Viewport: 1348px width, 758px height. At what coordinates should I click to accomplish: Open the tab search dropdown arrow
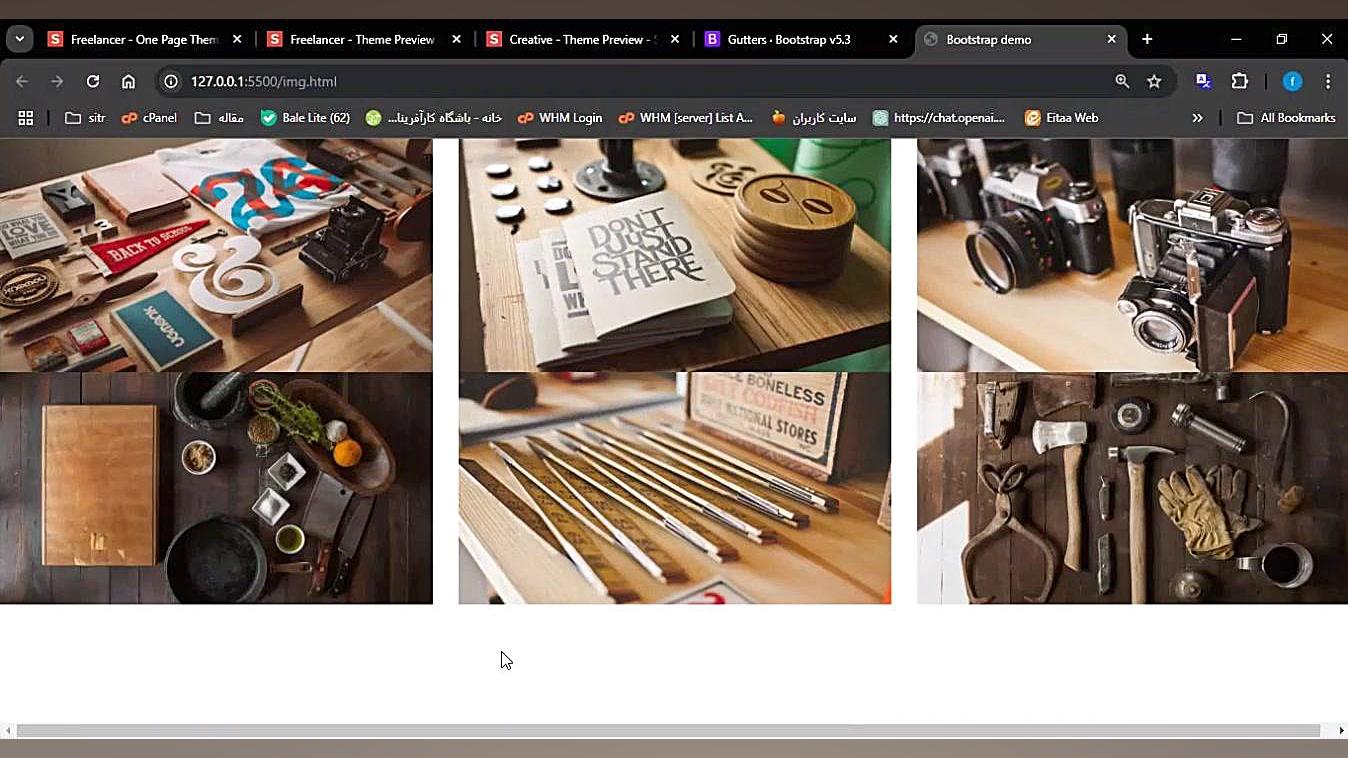(x=20, y=39)
